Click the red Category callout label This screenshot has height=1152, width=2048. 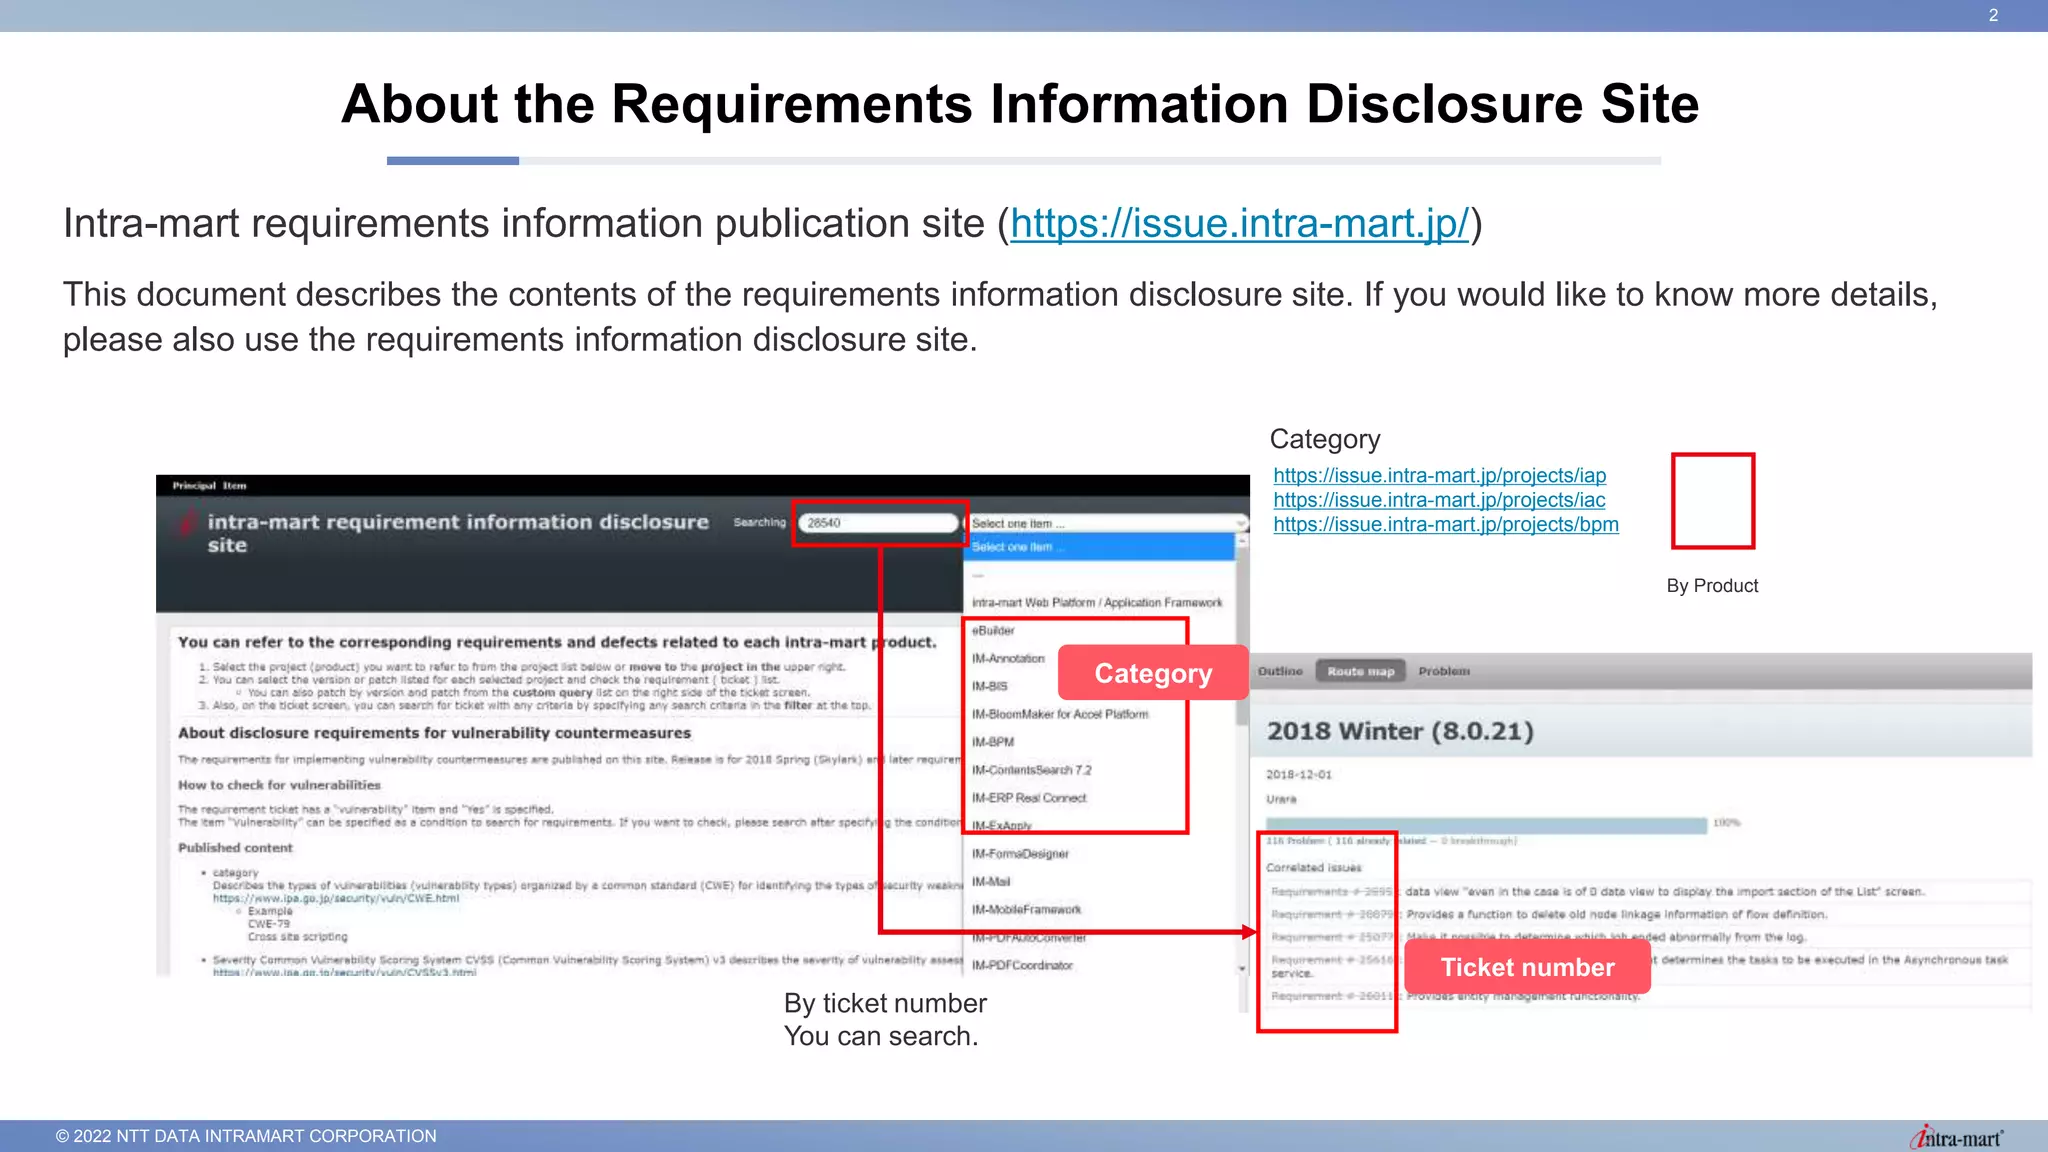1152,673
